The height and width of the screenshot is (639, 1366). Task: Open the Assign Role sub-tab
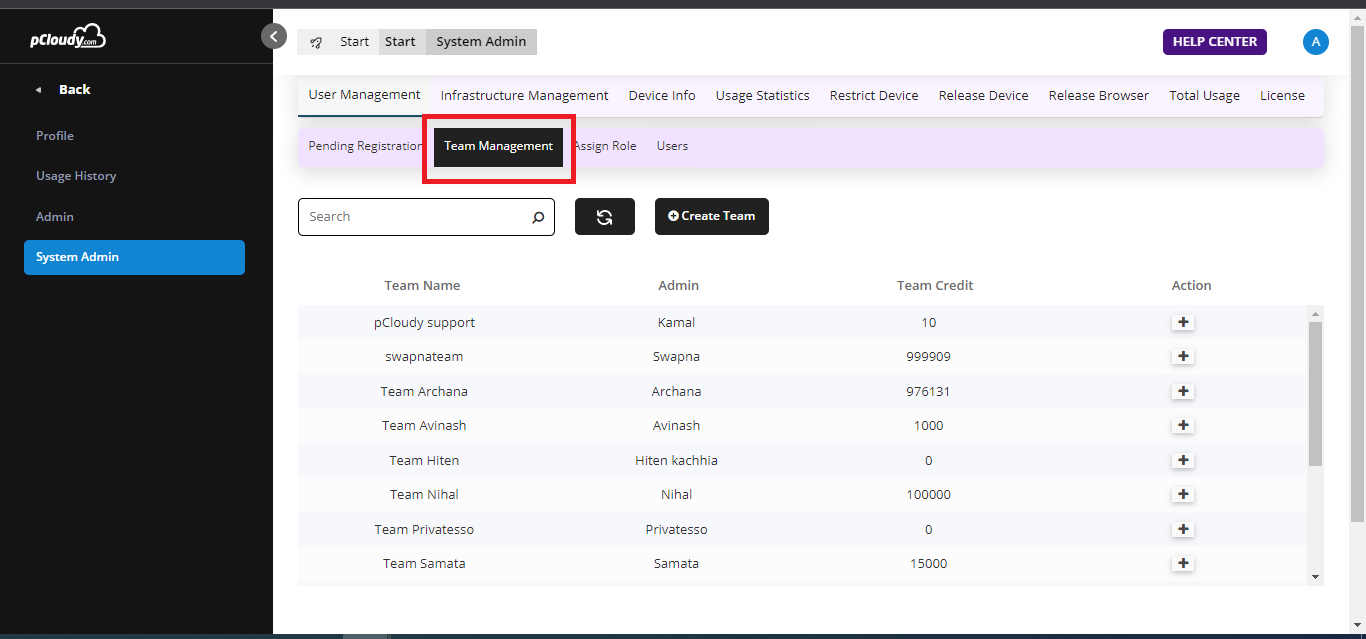605,146
